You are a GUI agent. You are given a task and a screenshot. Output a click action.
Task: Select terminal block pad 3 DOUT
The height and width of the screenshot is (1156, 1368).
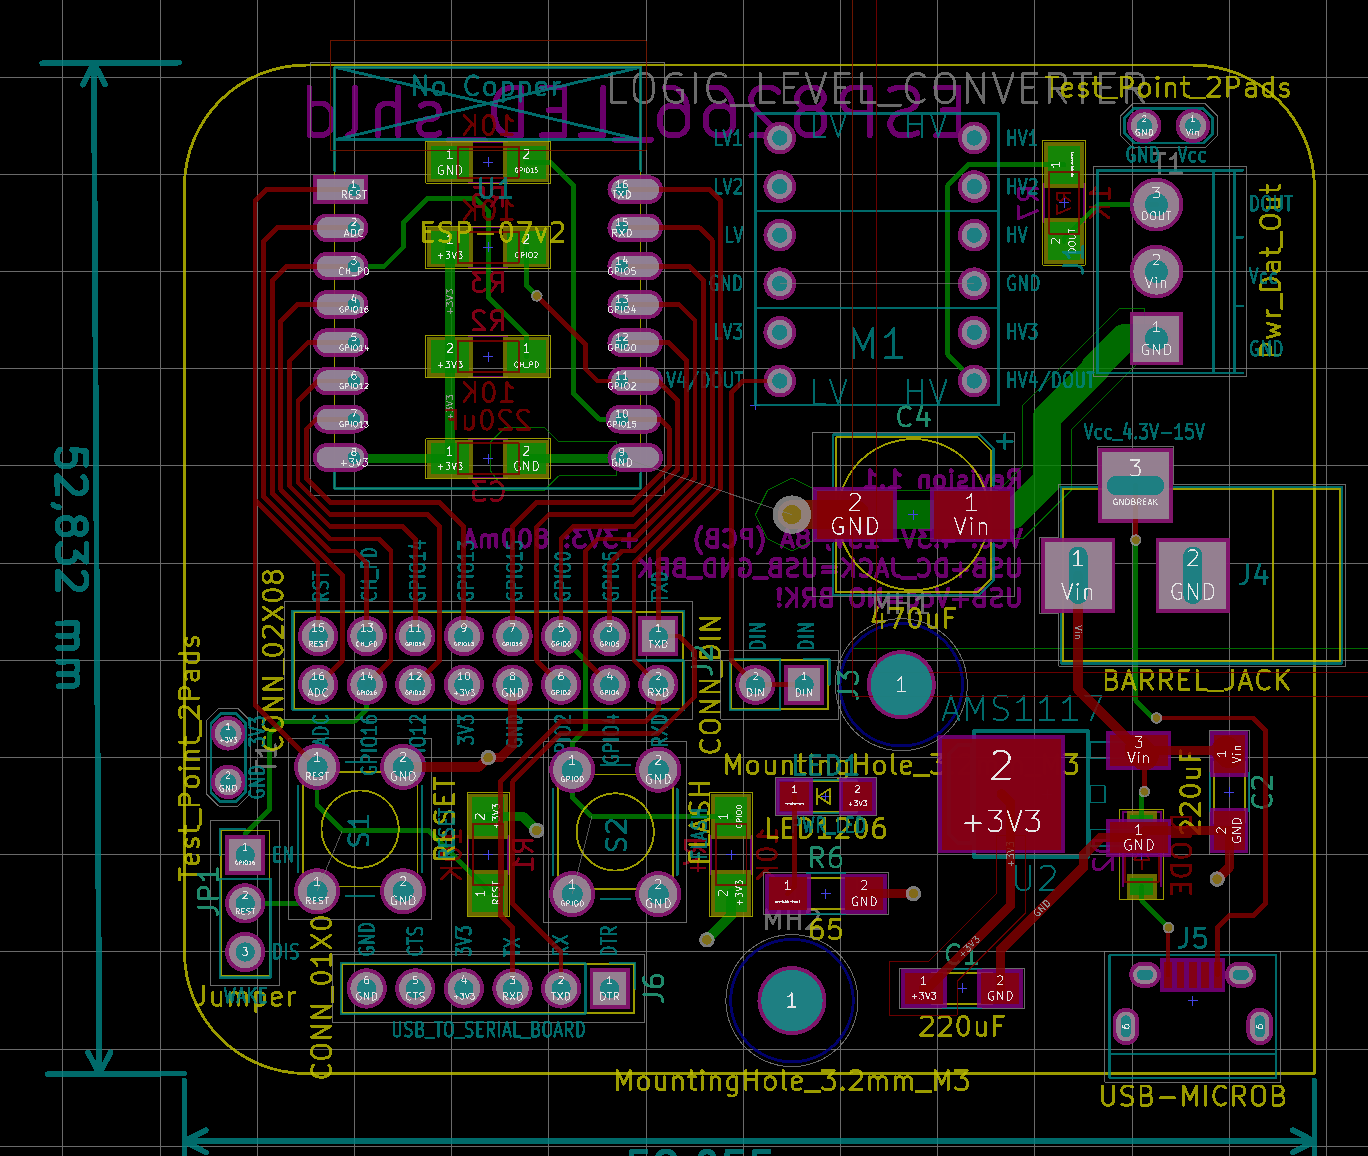[1156, 204]
